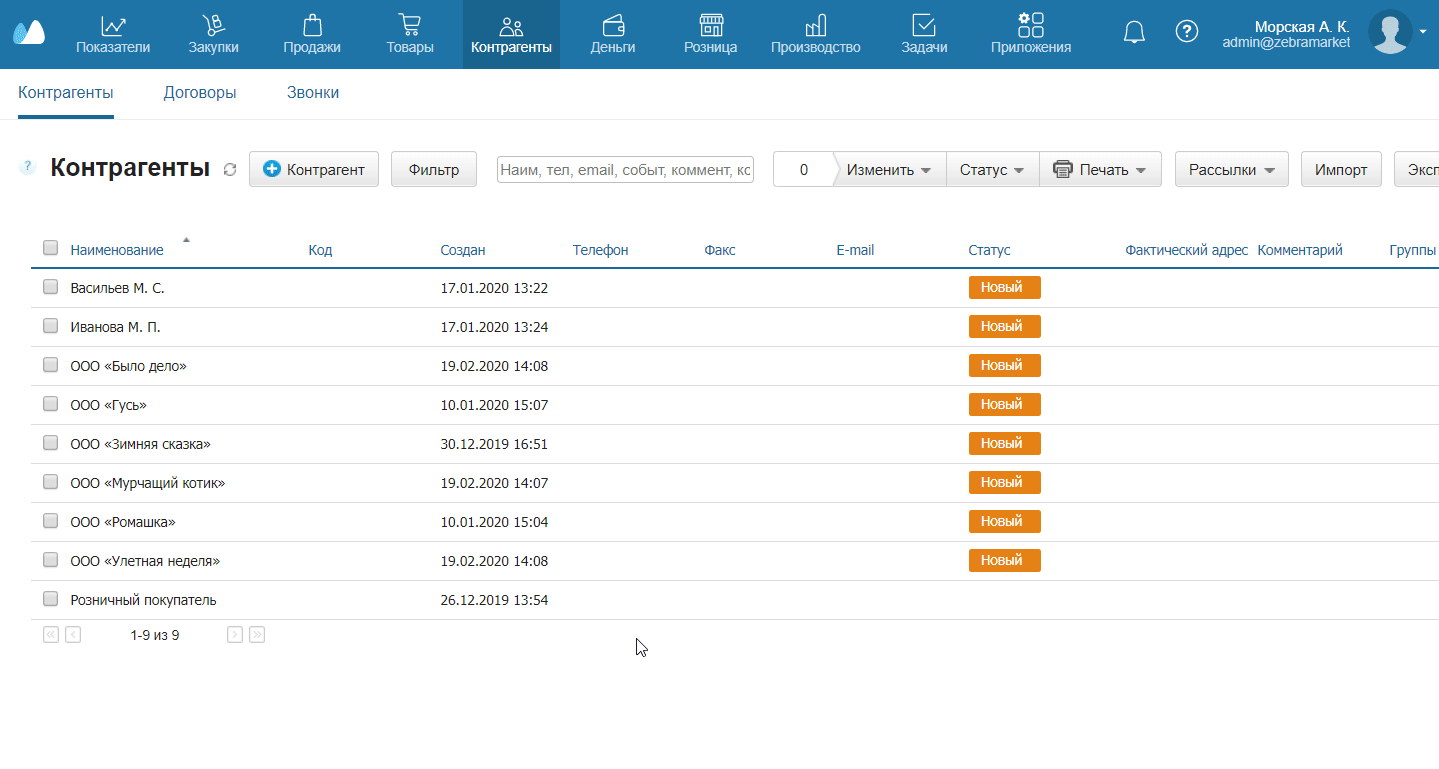This screenshot has width=1439, height=769.
Task: Expand the Рассылки dropdown
Action: tap(1231, 170)
